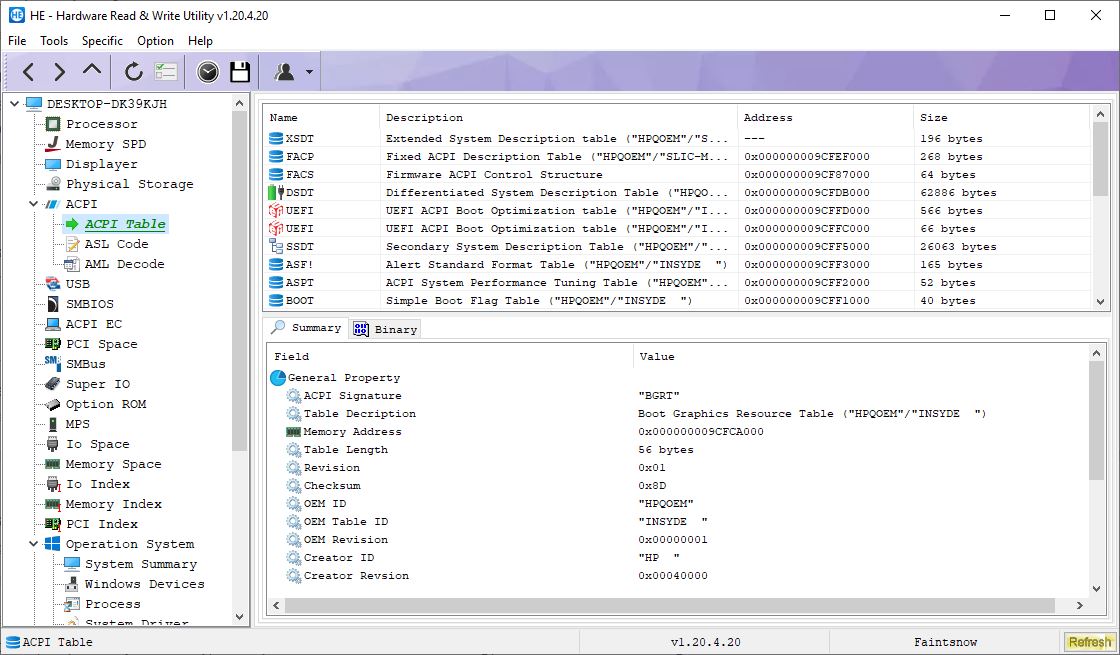
Task: Click the clock icon in the toolbar
Action: tap(208, 72)
